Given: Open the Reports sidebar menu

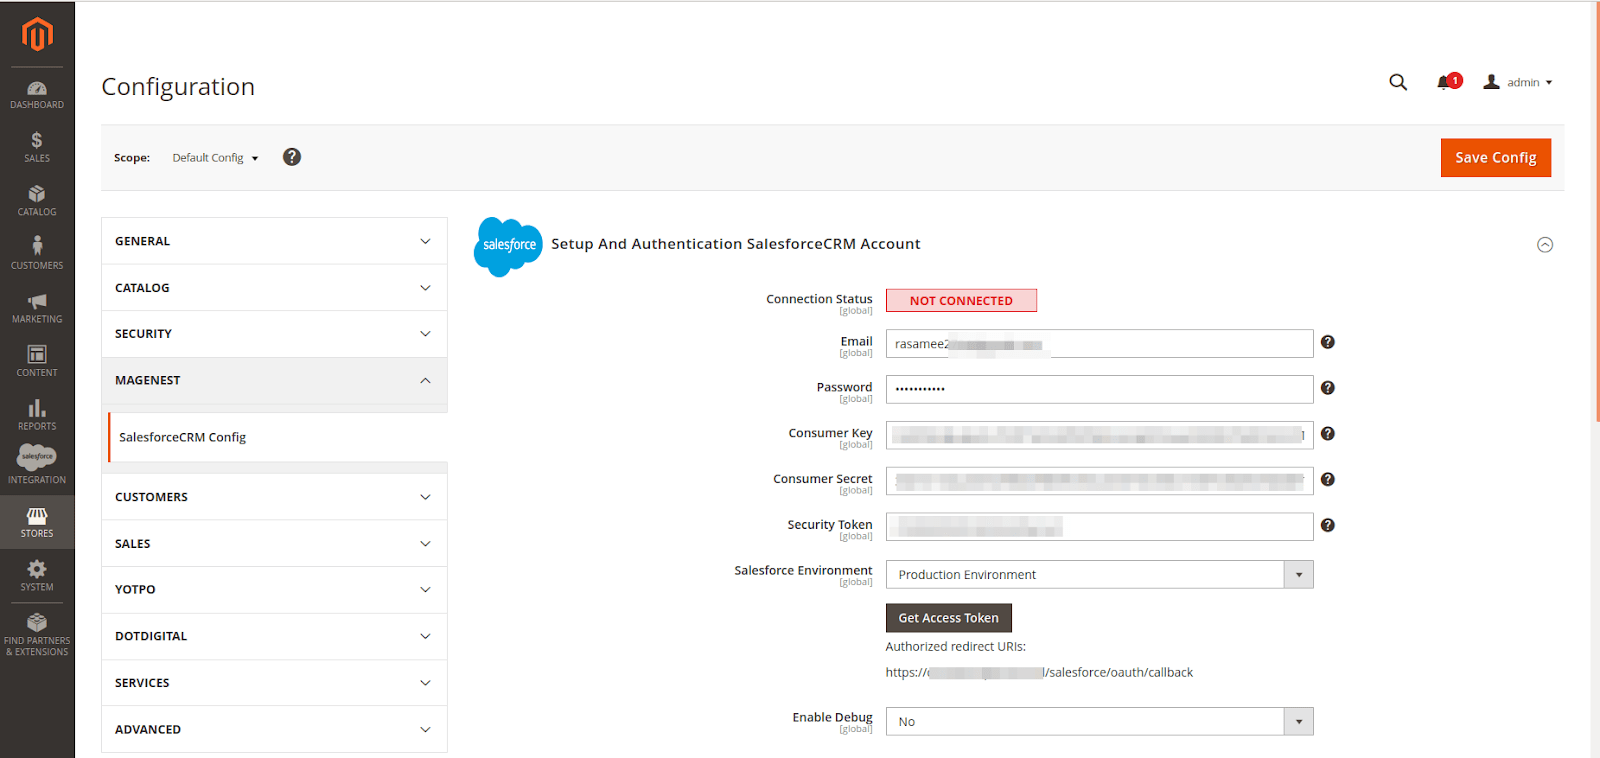Looking at the screenshot, I should pyautogui.click(x=37, y=414).
